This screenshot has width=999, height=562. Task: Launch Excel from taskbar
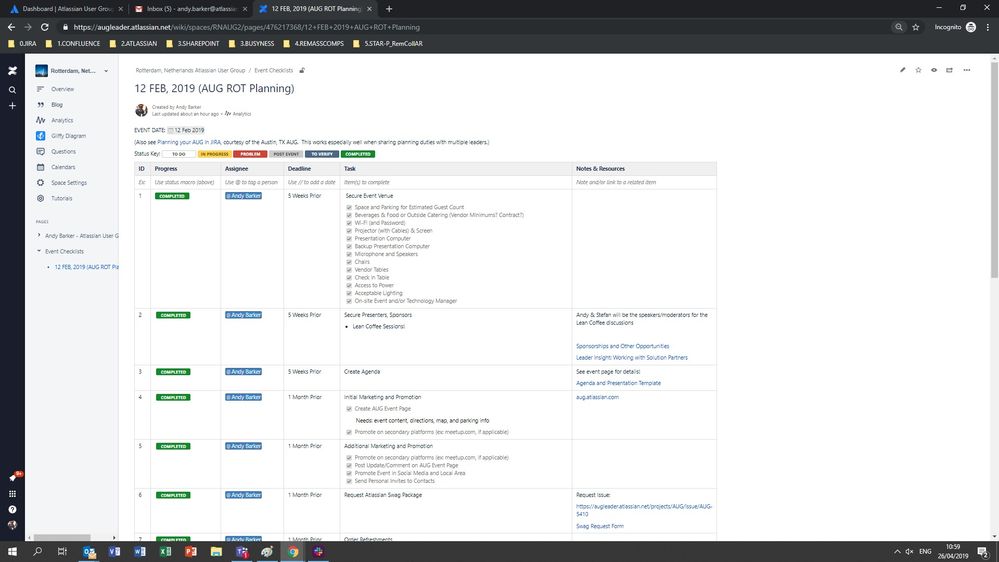tap(166, 551)
